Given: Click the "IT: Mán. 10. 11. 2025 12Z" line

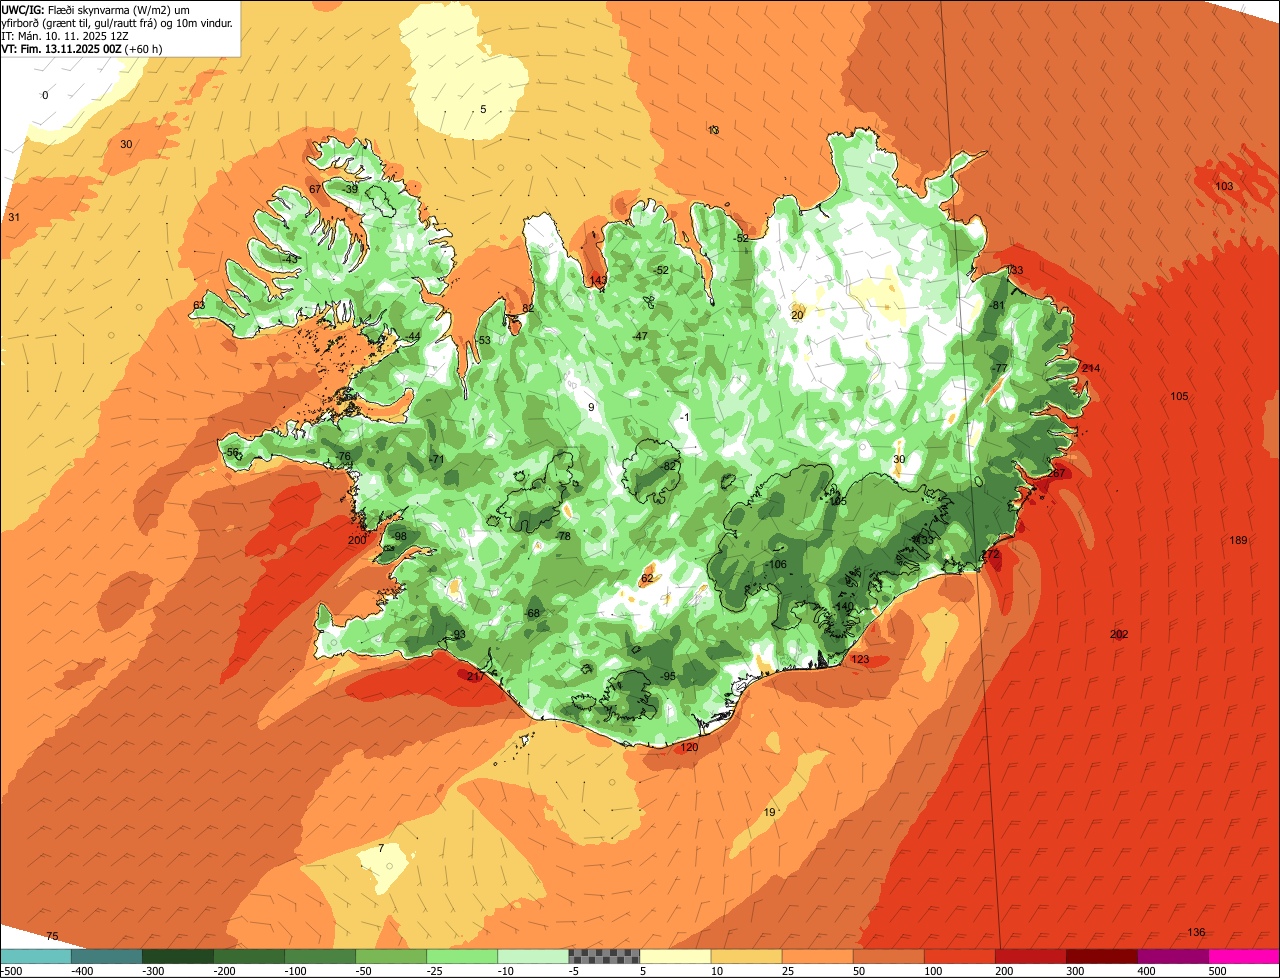Looking at the screenshot, I should [64, 35].
